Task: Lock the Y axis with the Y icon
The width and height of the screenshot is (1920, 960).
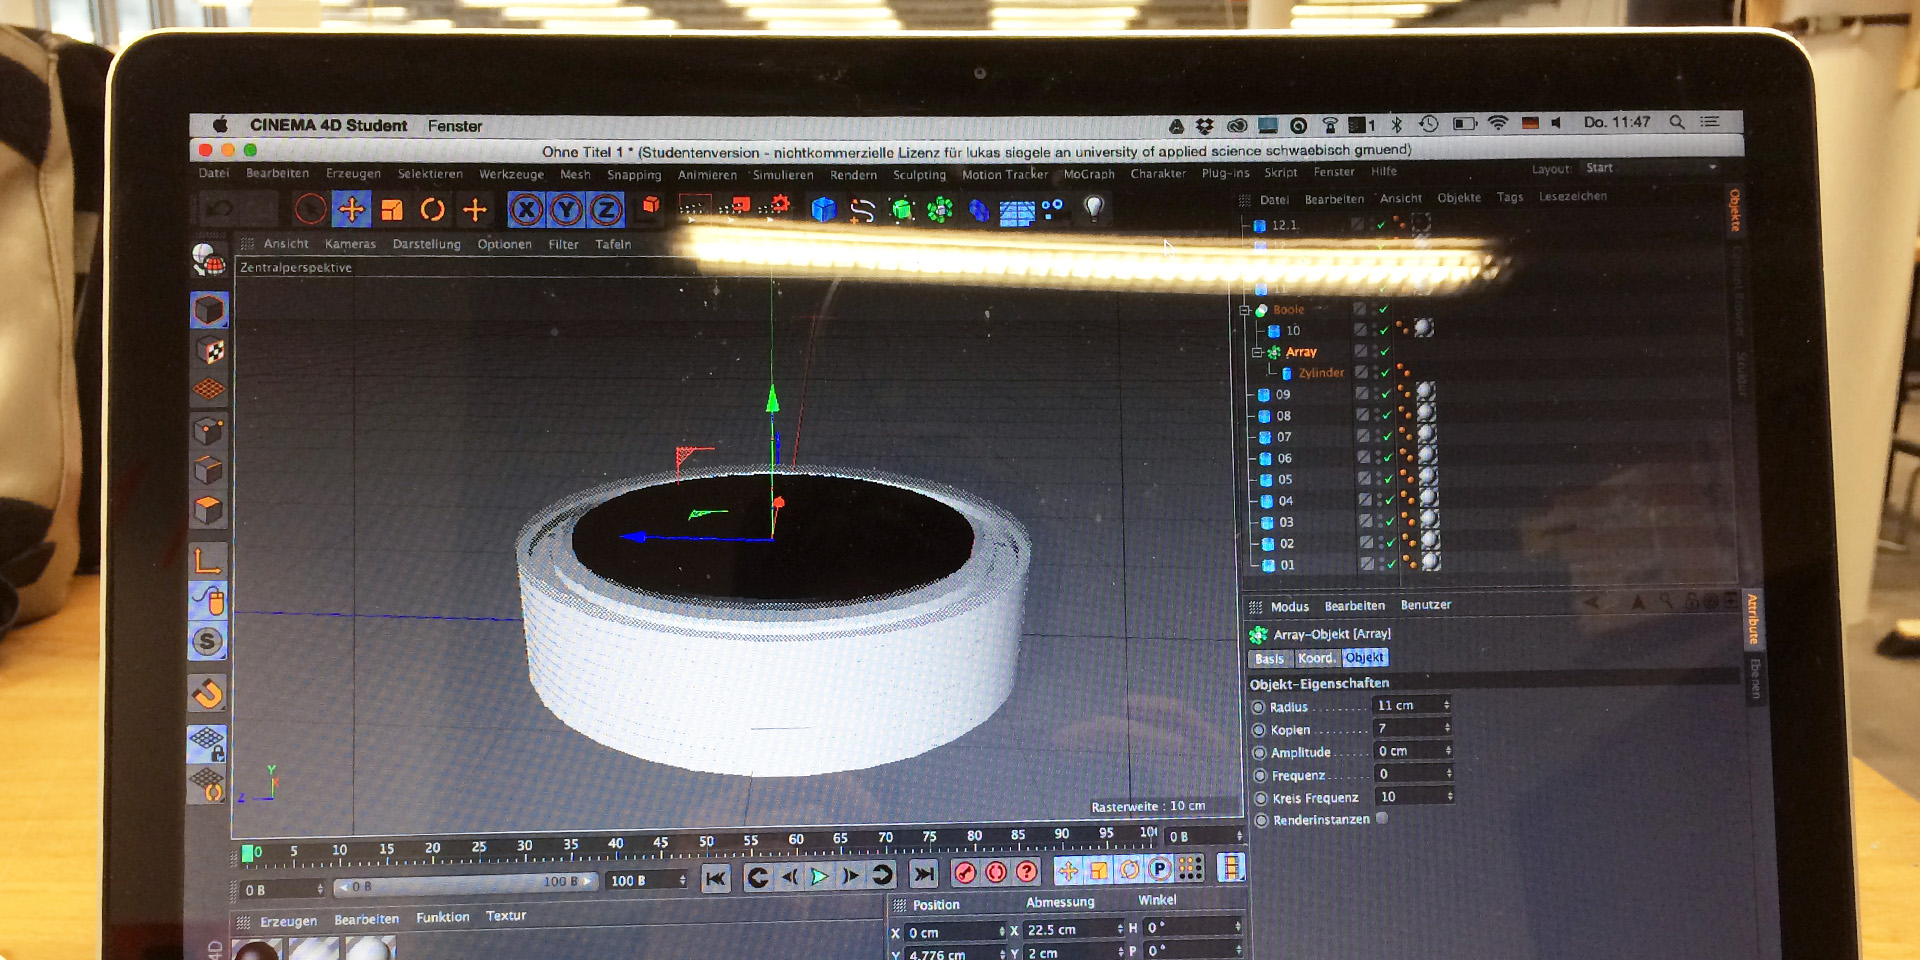Action: coord(565,211)
